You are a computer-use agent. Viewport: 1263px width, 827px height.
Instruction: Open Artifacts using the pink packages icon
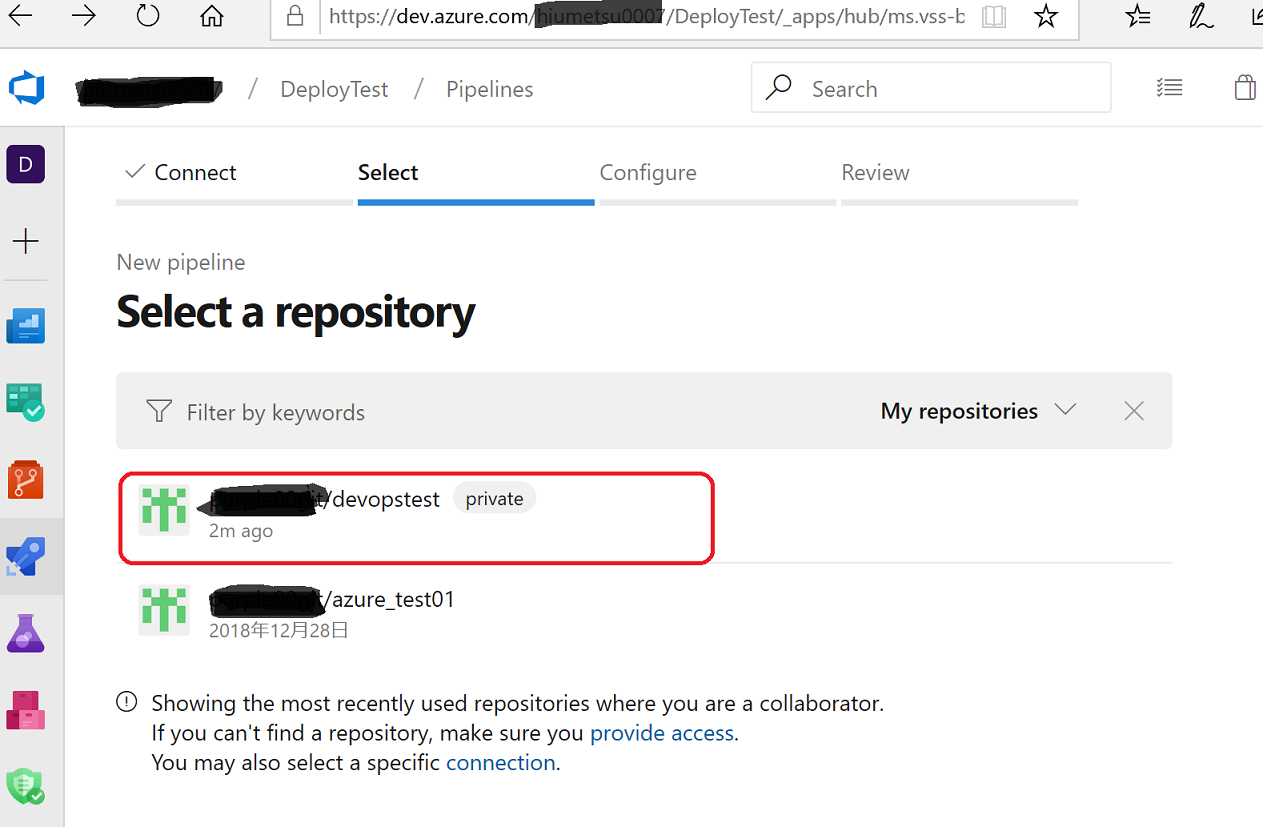pos(24,710)
